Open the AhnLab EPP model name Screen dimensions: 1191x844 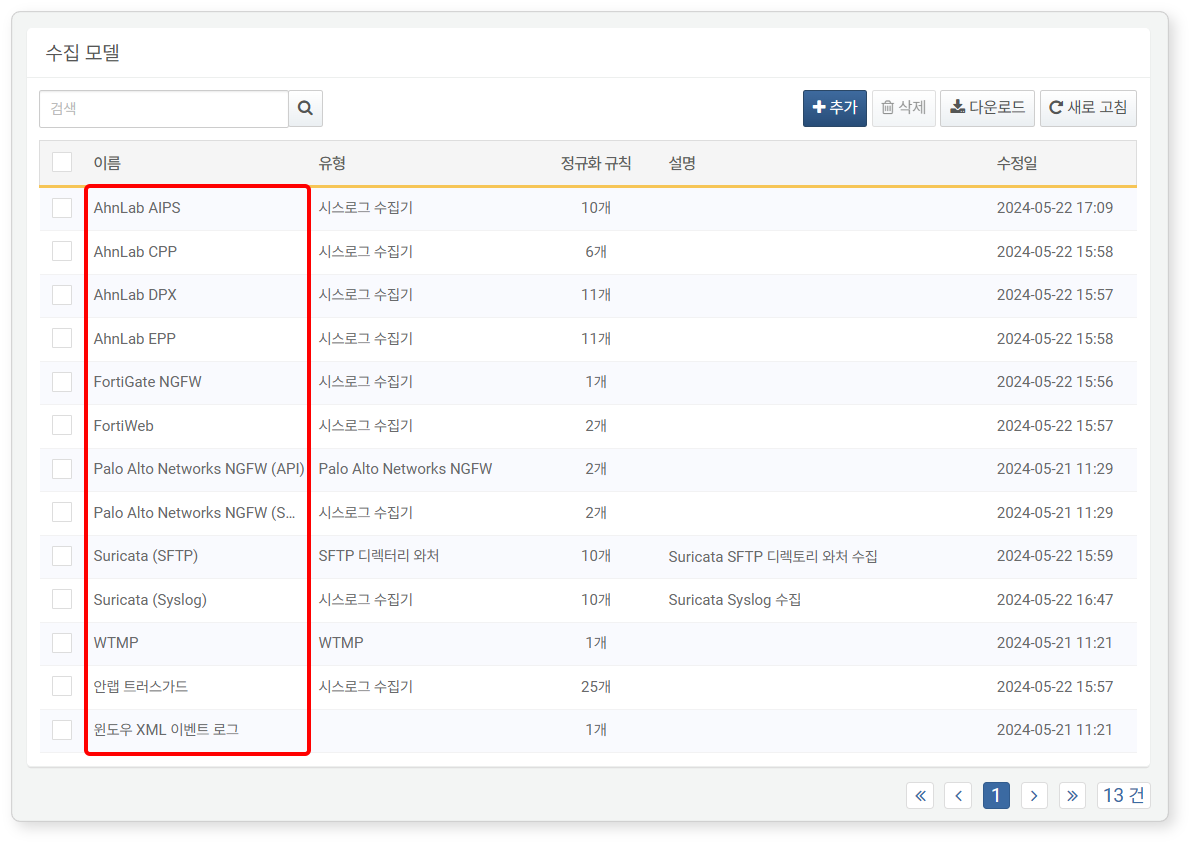(x=134, y=339)
